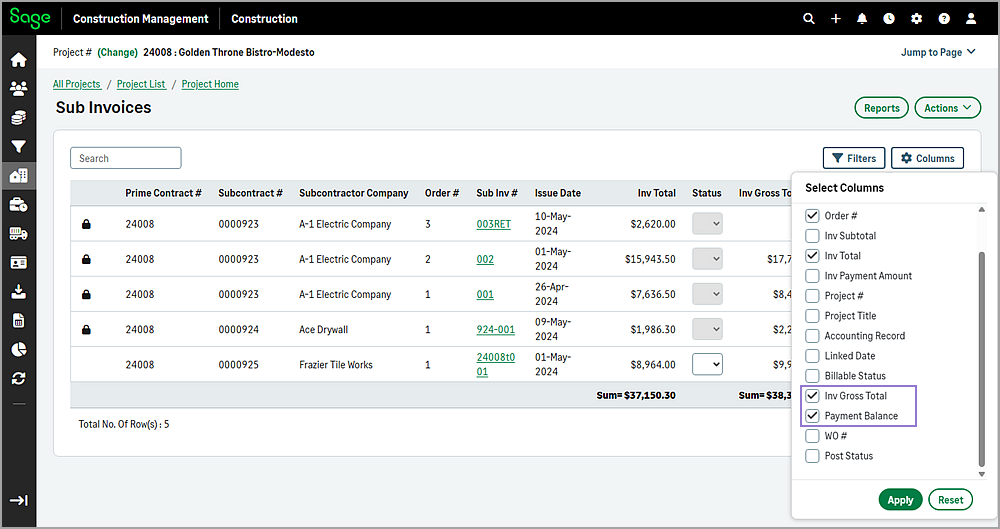Open sub invoice 924-001 link
Screen dimensions: 1000x529
click(x=495, y=329)
